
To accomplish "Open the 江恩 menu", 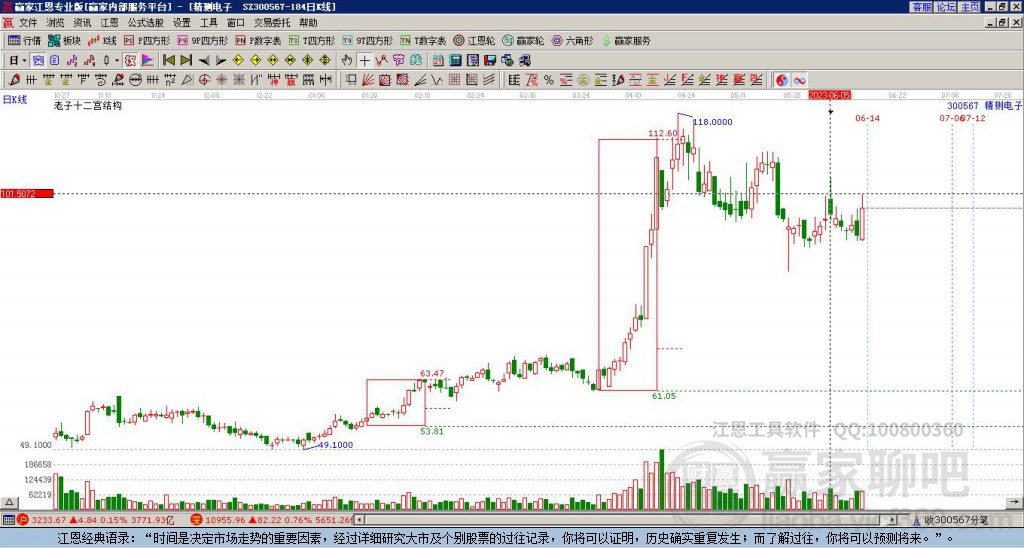I will click(x=109, y=23).
